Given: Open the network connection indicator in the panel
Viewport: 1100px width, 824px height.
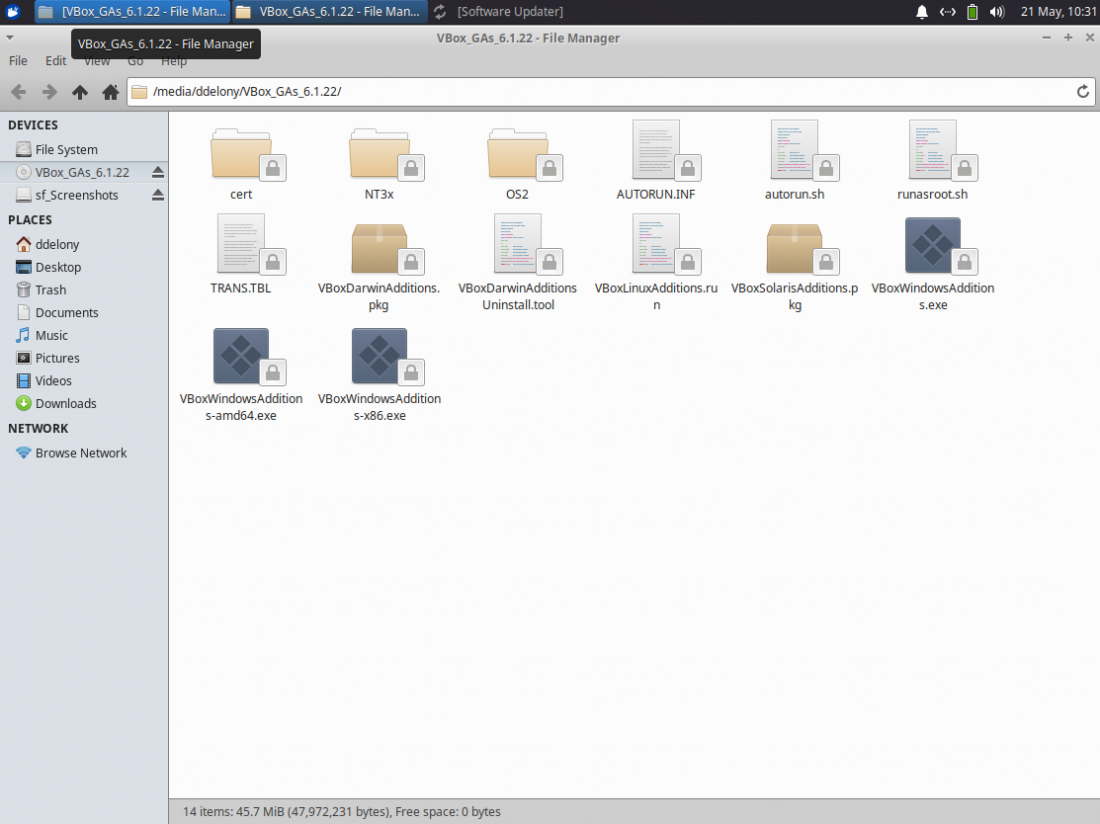Looking at the screenshot, I should 947,11.
